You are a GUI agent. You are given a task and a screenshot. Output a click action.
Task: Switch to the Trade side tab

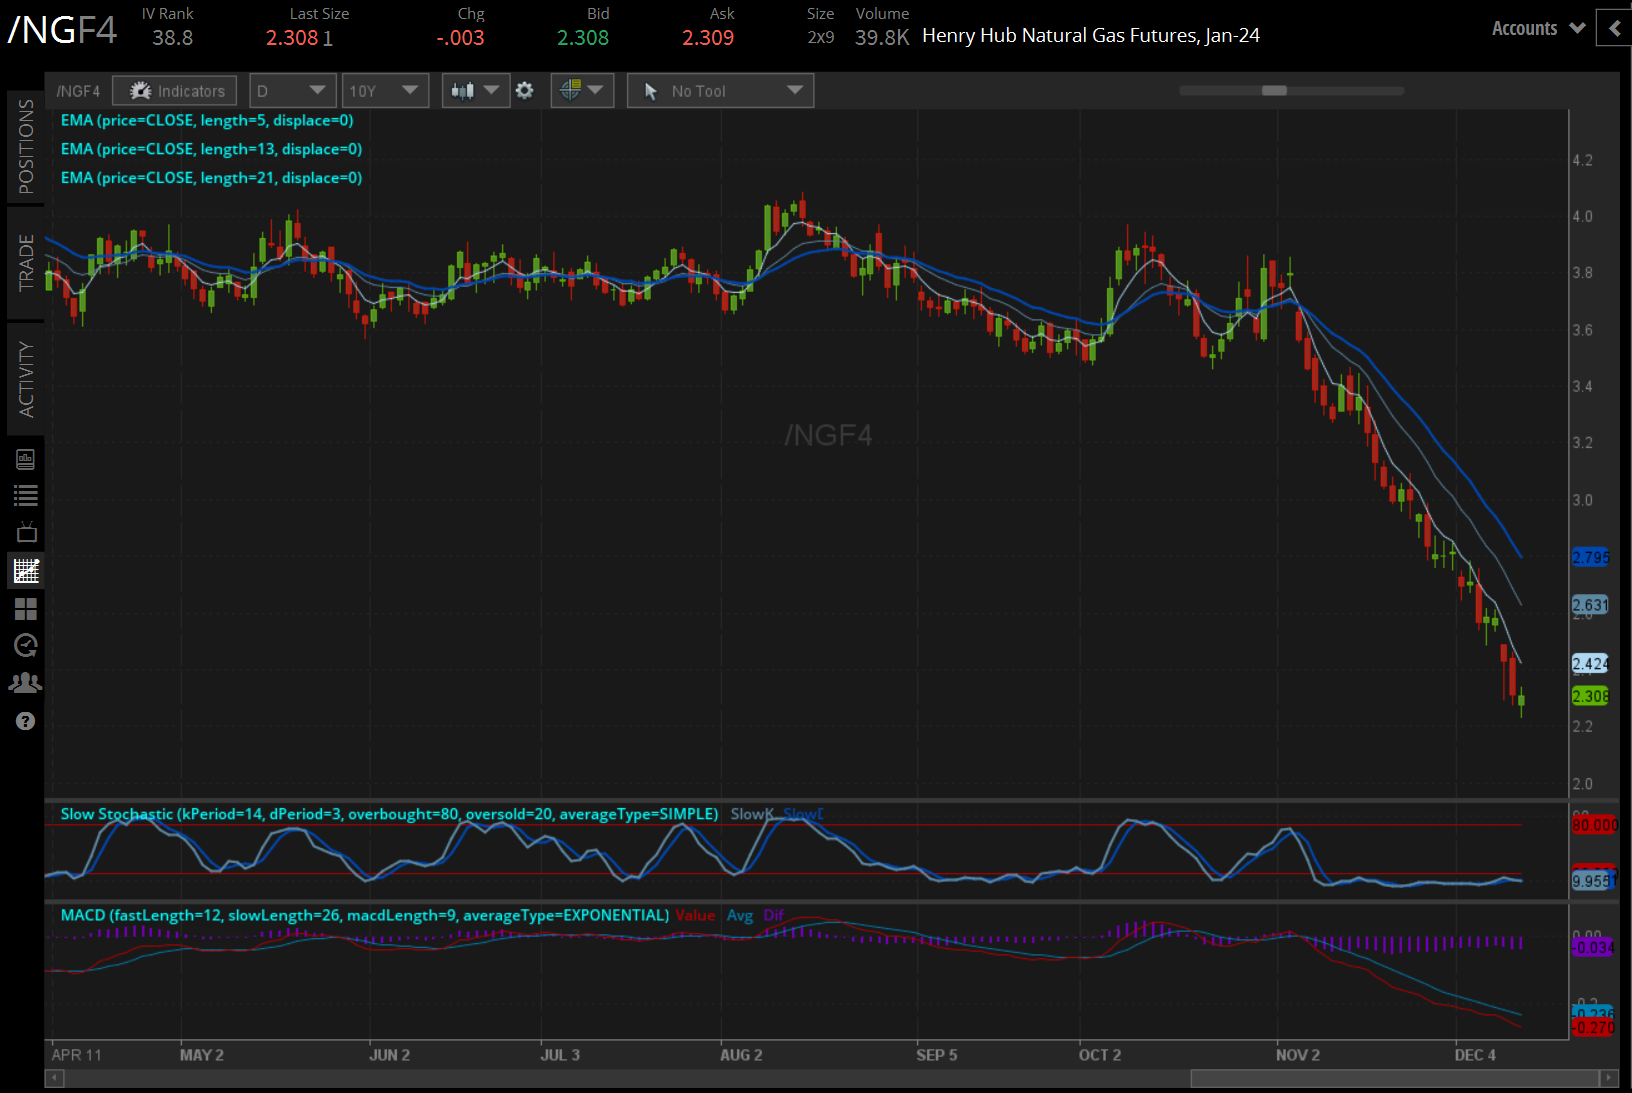click(26, 262)
